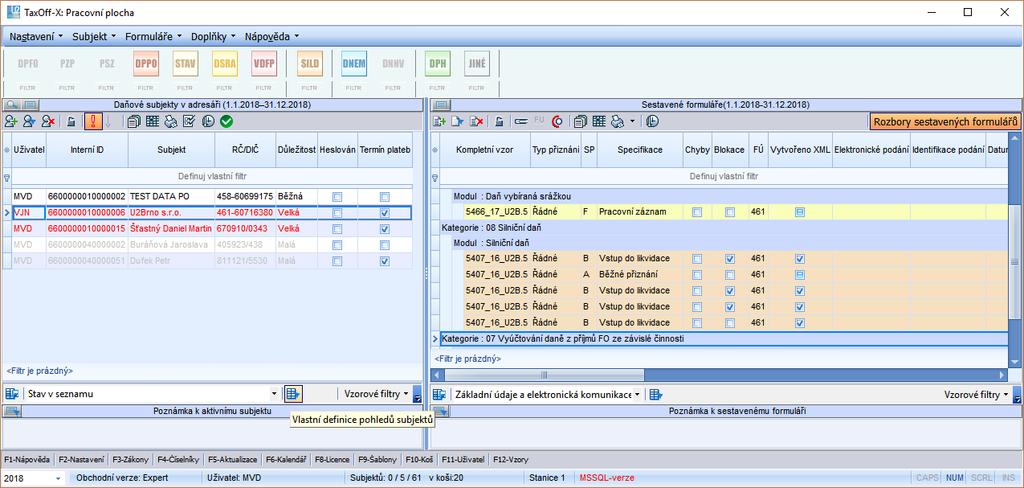Screen dimensions: 1024x488
Task: Click F12-Vzory shortcut button
Action: pyautogui.click(x=512, y=460)
